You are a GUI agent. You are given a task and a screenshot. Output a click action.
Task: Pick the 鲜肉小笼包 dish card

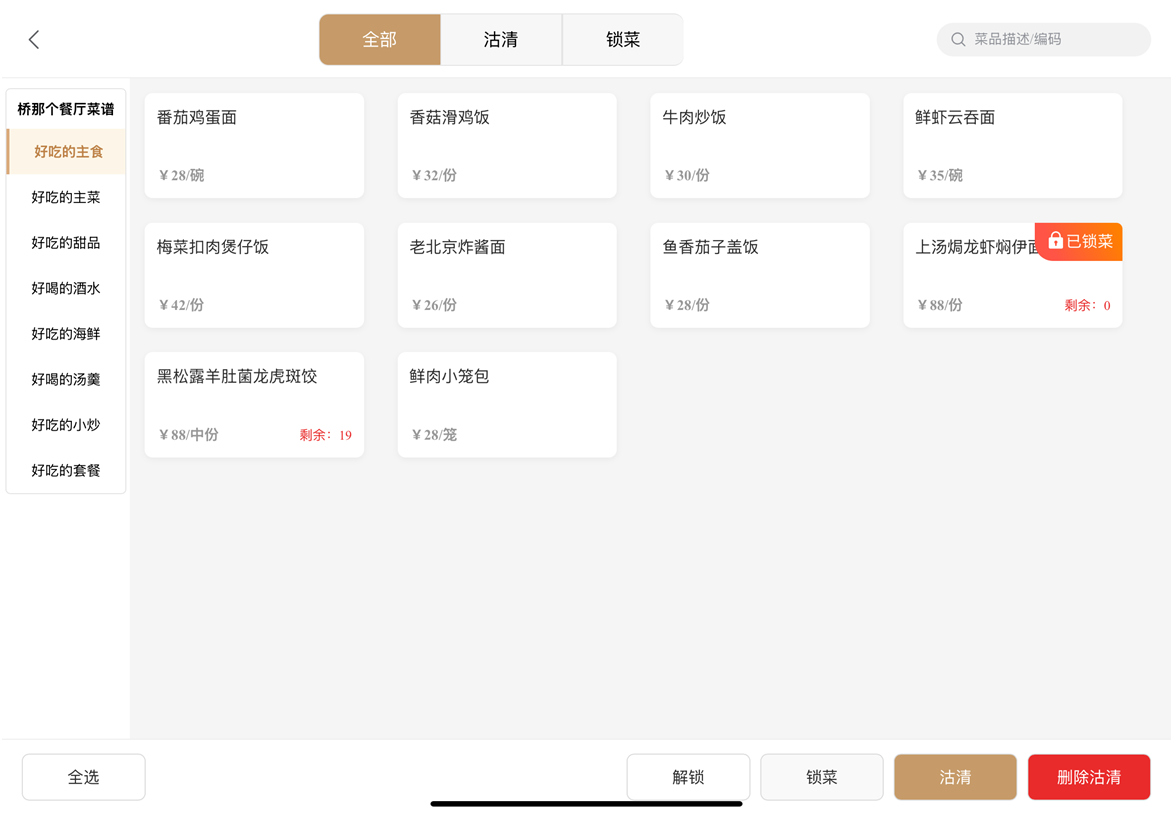[507, 405]
